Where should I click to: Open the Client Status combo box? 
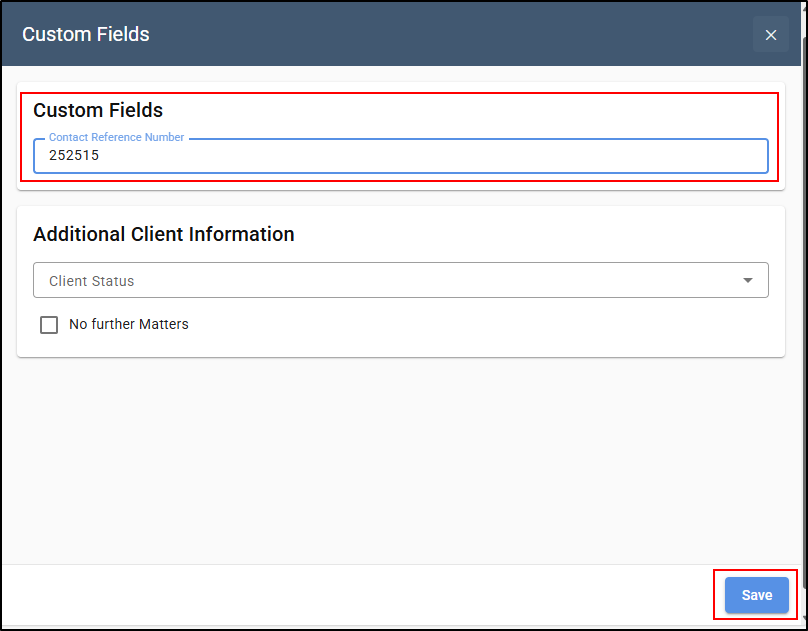tap(400, 280)
